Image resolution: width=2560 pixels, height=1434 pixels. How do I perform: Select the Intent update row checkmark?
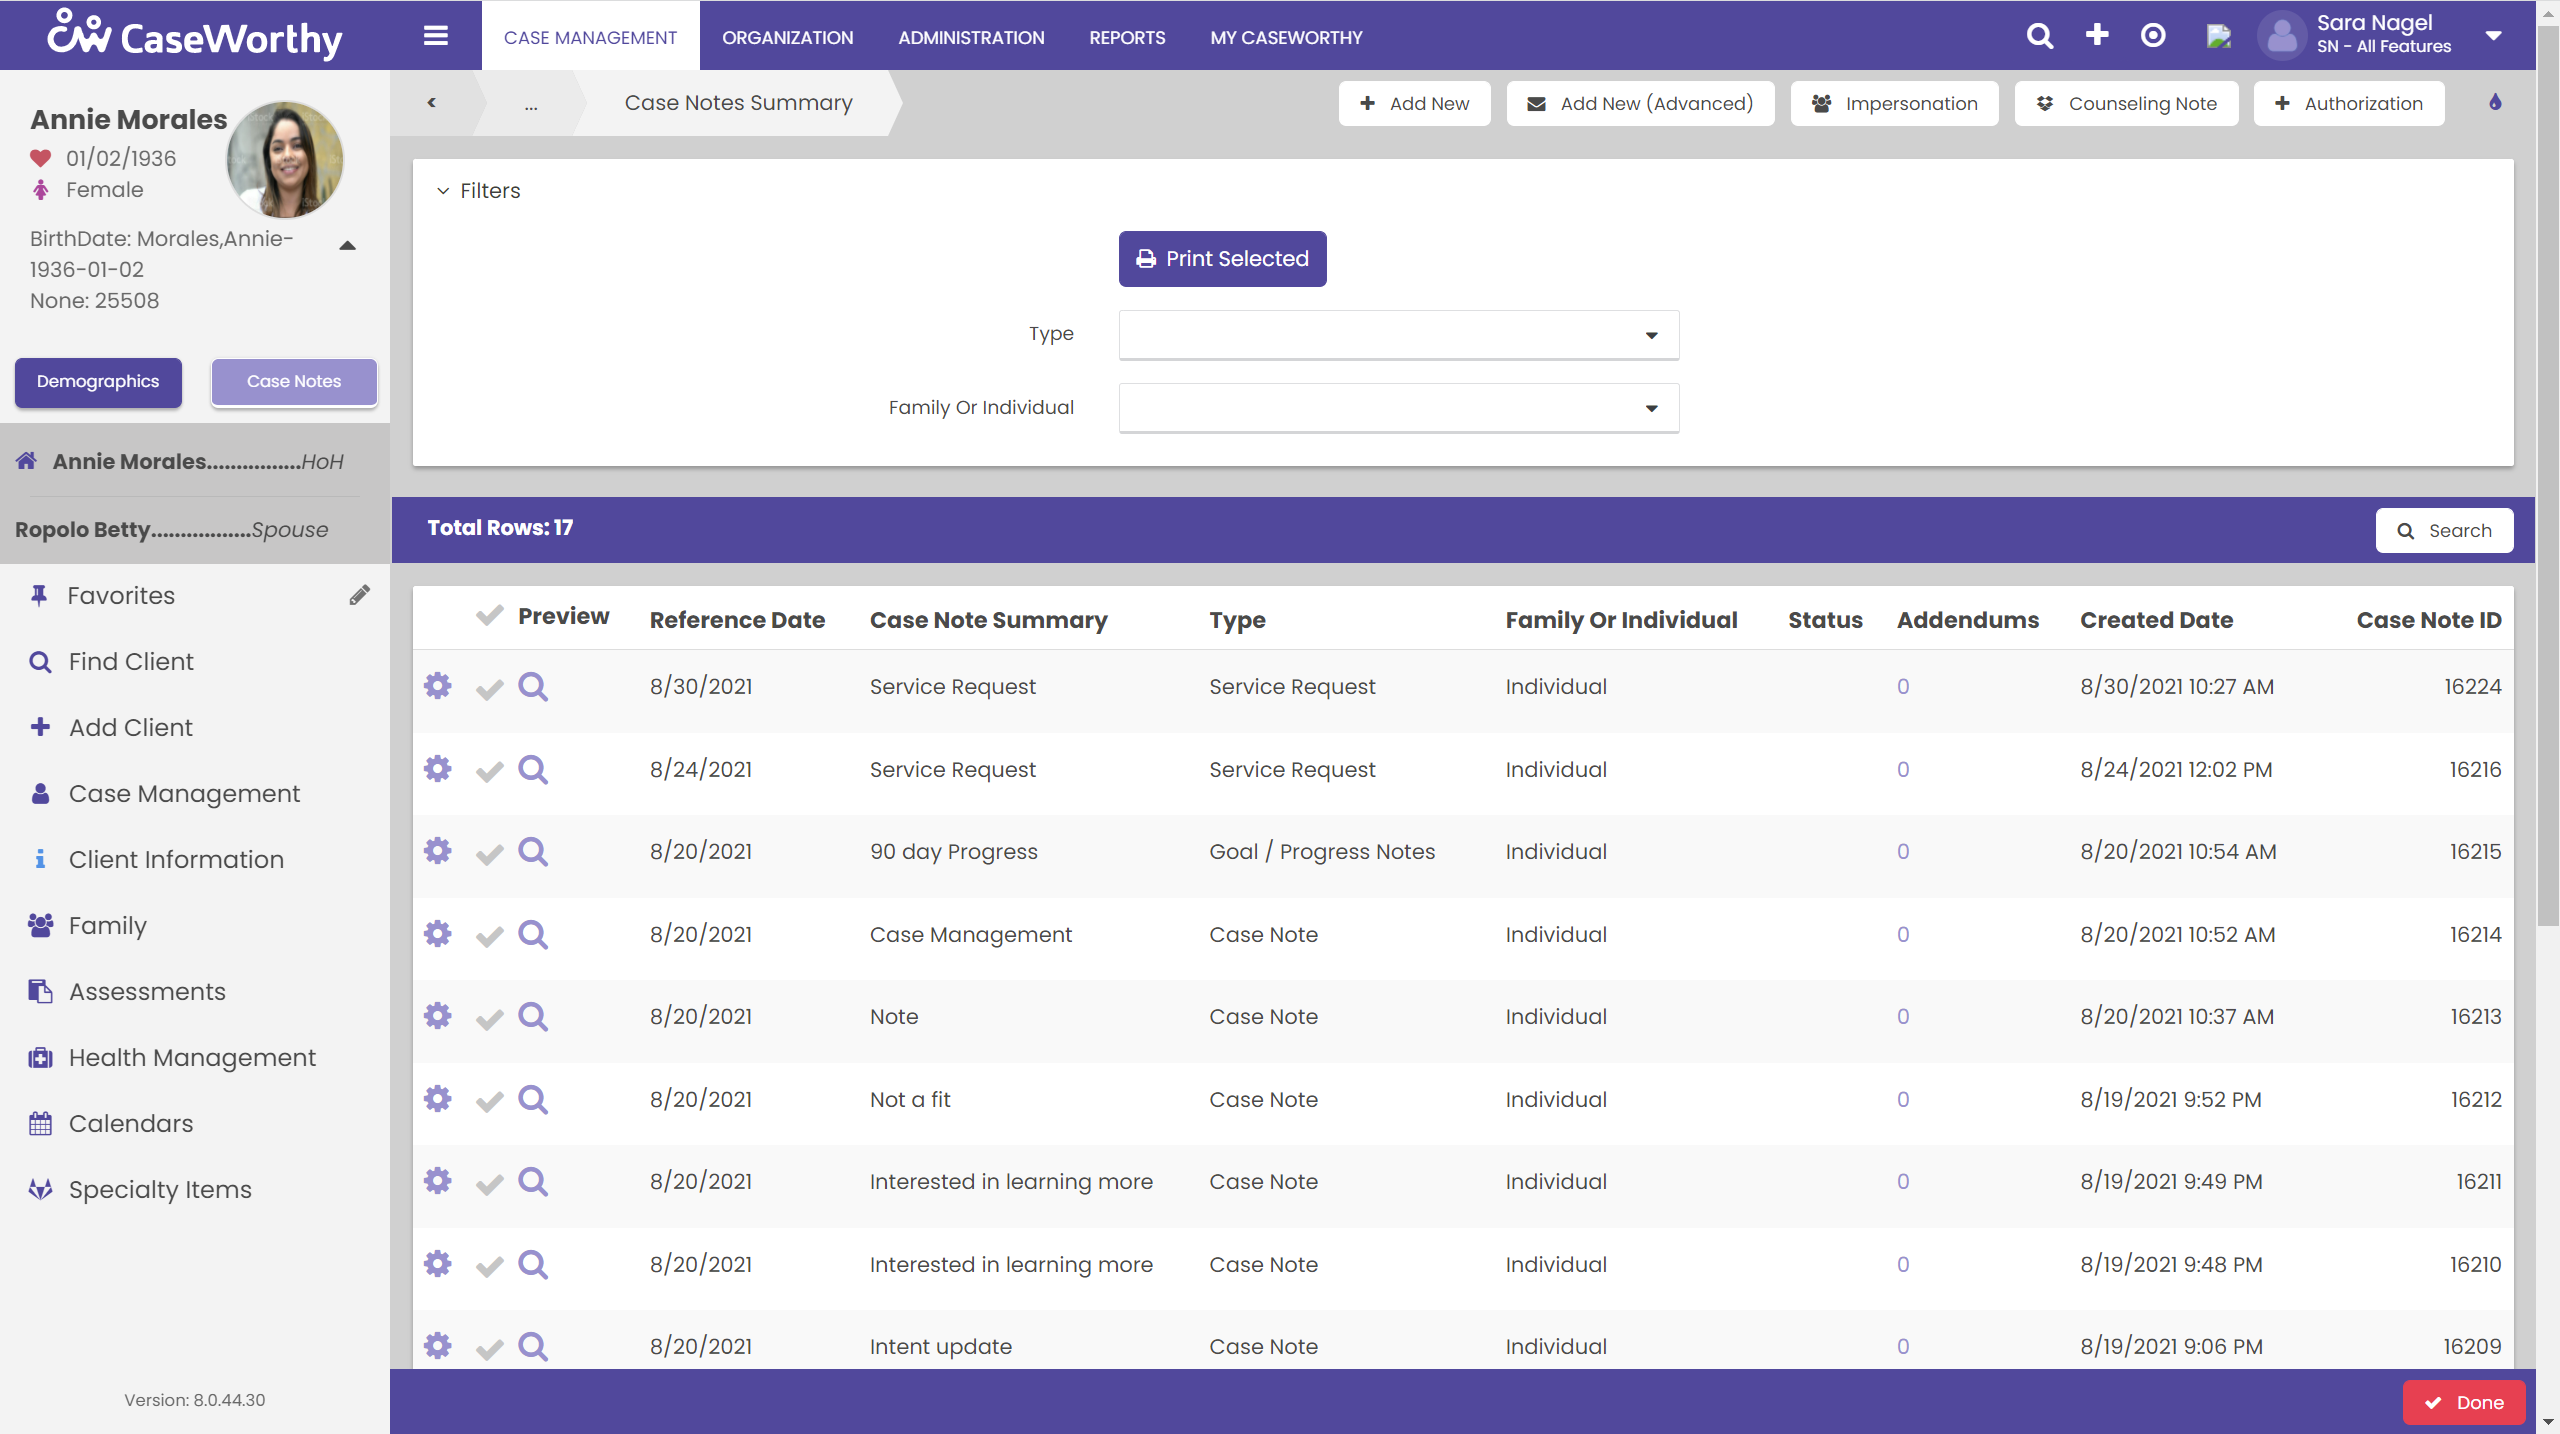[x=488, y=1346]
